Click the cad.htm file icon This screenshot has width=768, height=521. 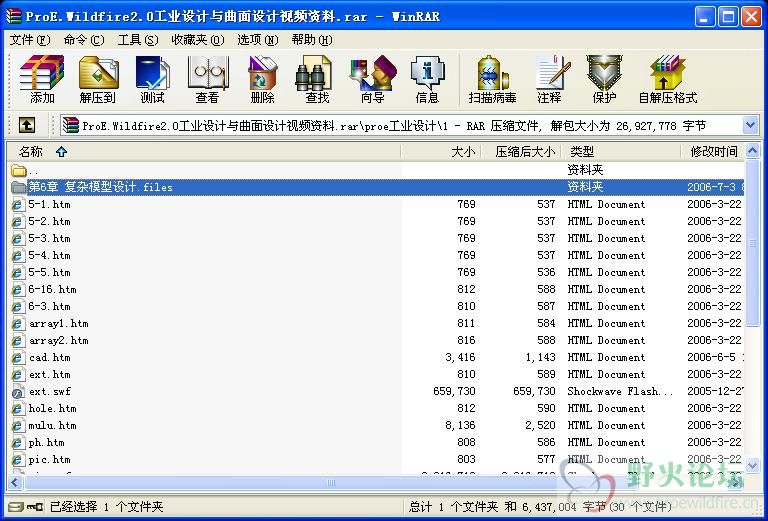(18, 357)
